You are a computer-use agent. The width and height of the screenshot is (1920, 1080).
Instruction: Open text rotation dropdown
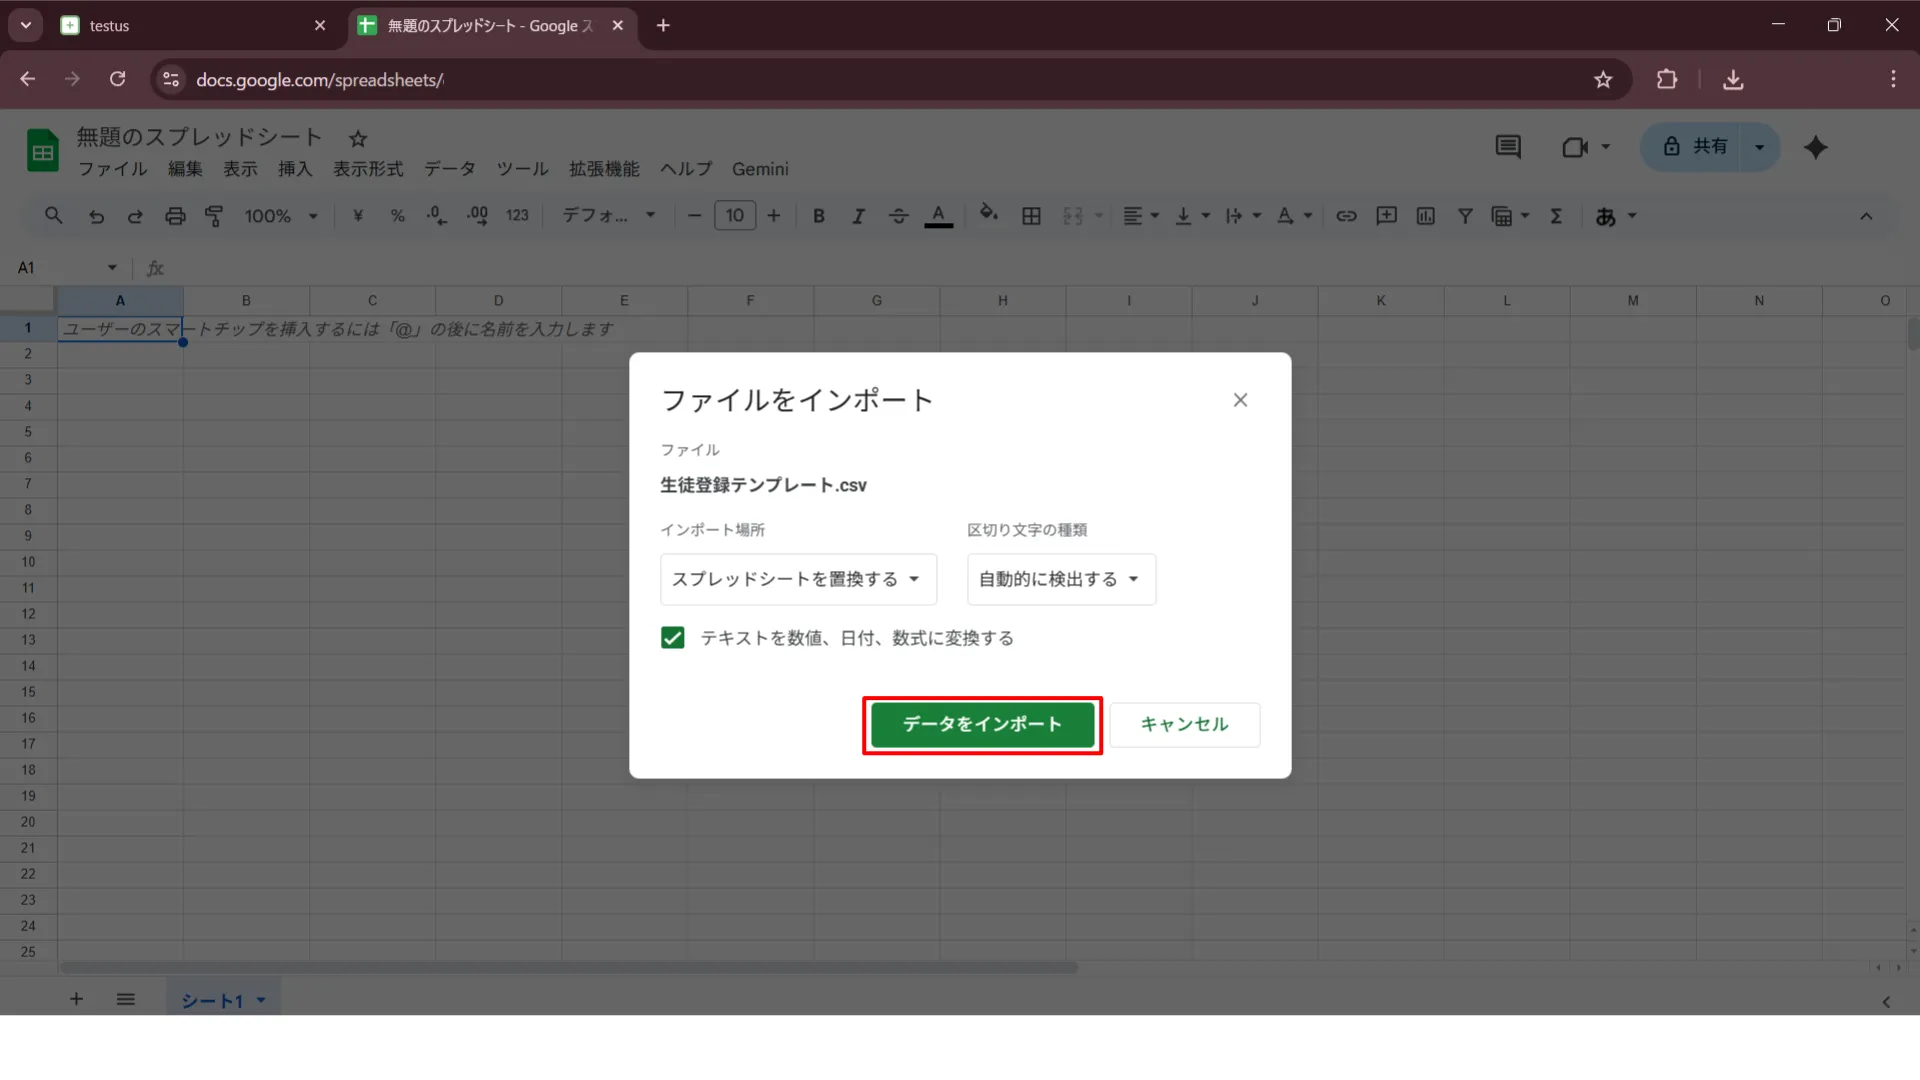[1294, 216]
